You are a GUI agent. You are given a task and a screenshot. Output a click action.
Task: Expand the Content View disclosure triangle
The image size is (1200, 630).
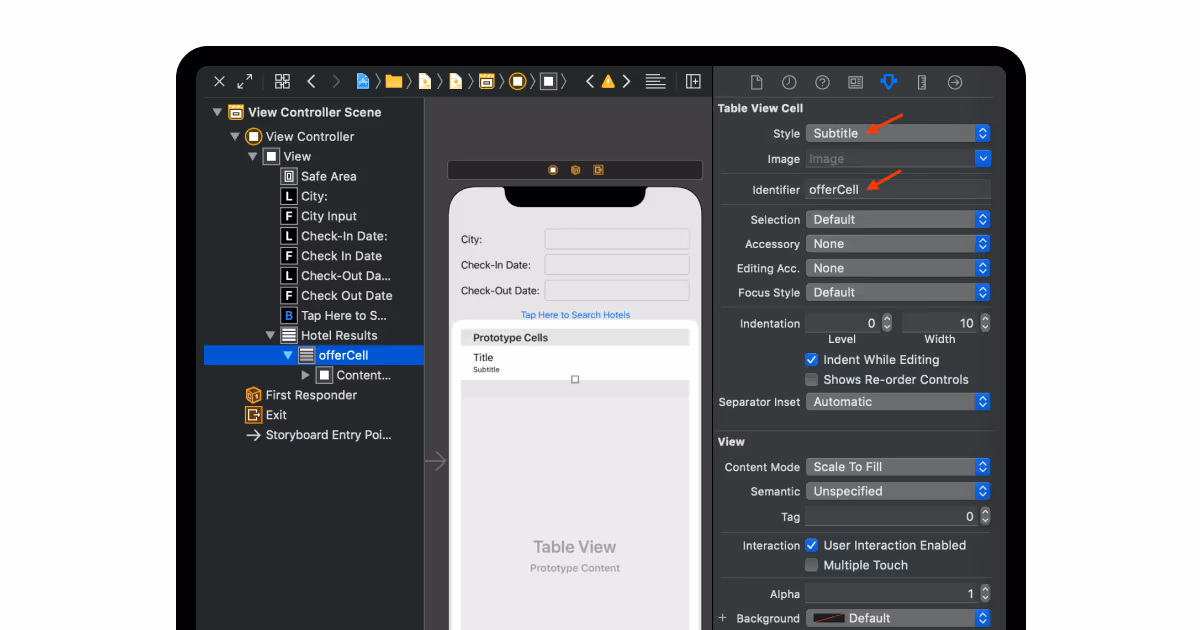[x=306, y=375]
